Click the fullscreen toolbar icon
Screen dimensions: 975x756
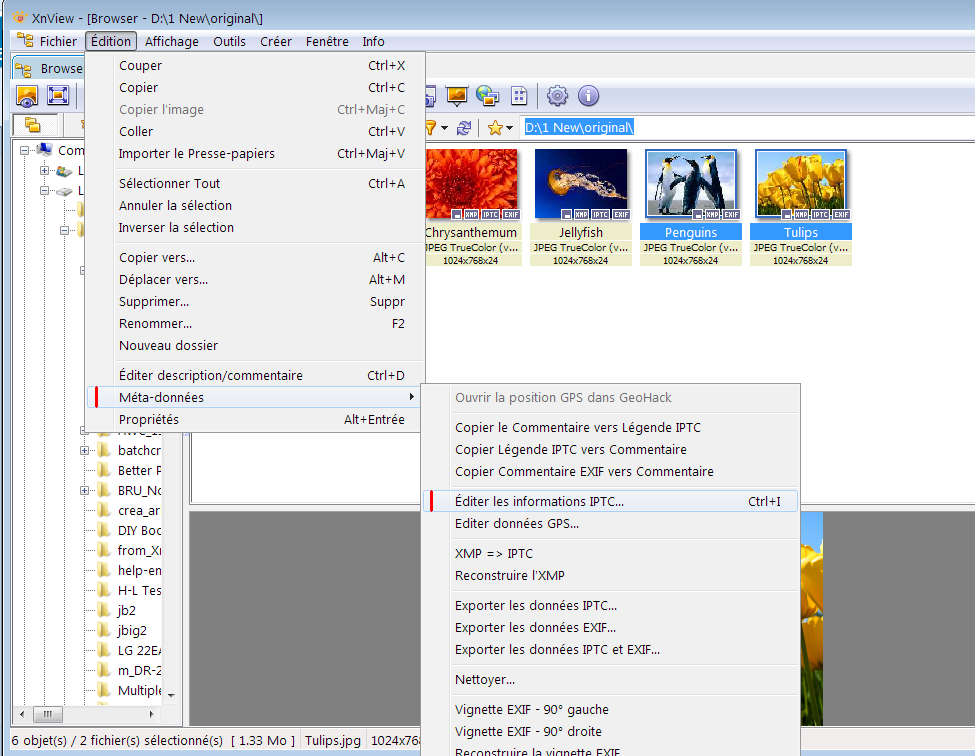click(58, 96)
